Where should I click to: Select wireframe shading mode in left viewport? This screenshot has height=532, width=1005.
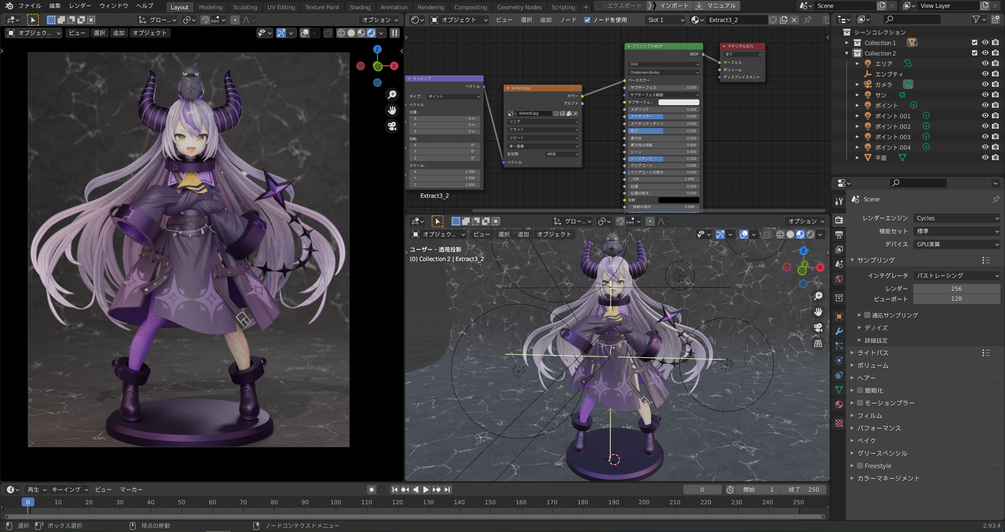(342, 33)
